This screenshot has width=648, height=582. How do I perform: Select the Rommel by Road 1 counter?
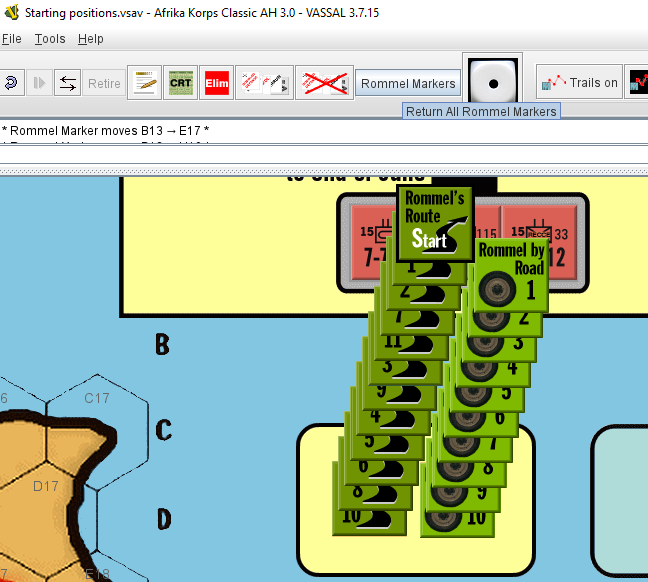coord(512,274)
